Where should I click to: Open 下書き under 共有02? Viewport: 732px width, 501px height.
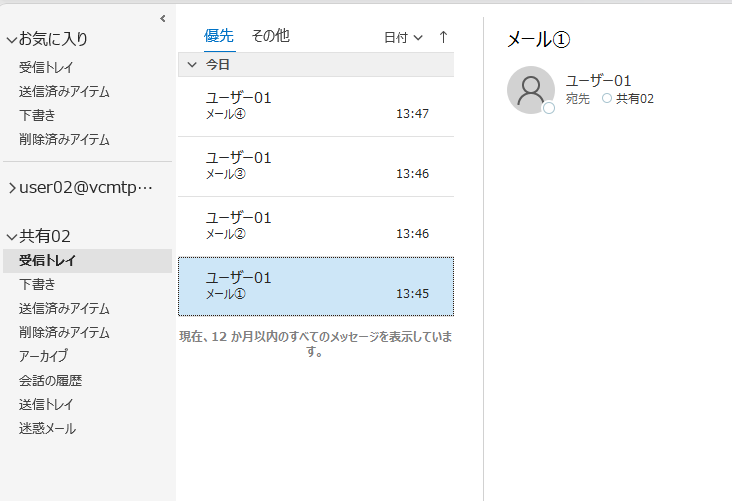37,284
